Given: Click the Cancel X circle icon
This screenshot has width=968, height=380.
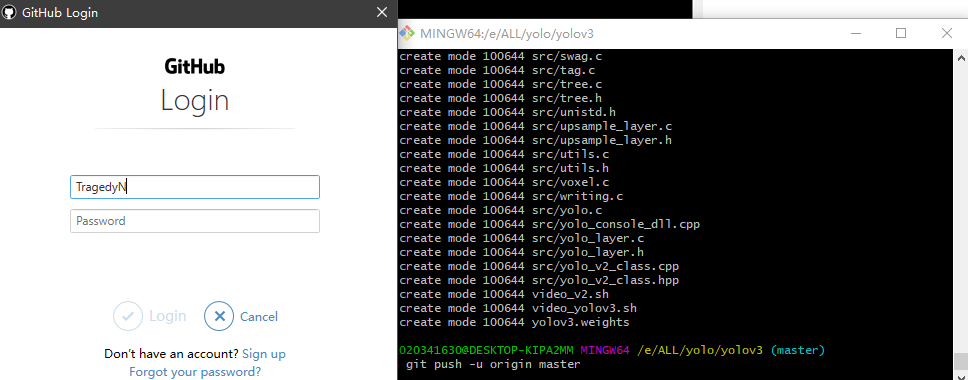Looking at the screenshot, I should tap(219, 316).
